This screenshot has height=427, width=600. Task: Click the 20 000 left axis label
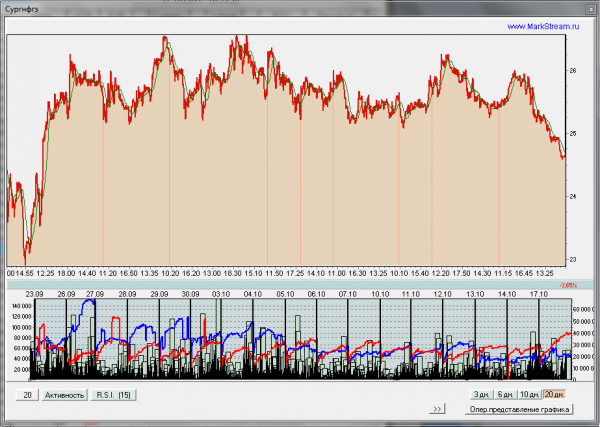23,370
